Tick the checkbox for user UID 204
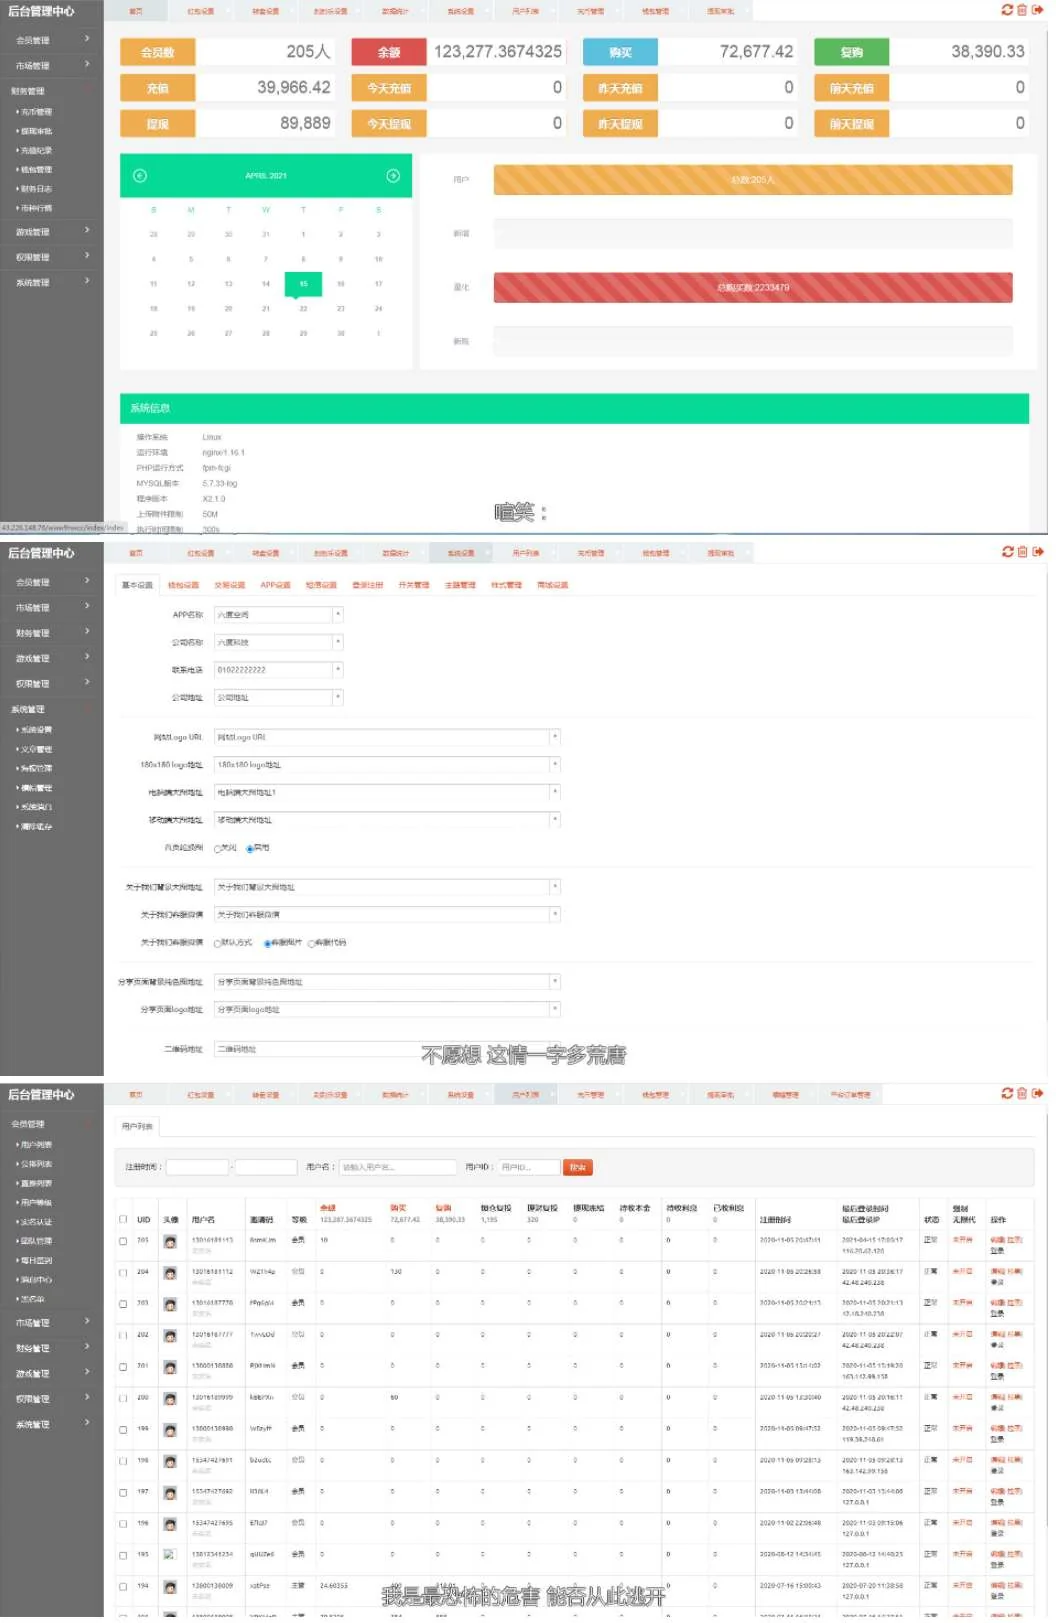 (x=123, y=1273)
